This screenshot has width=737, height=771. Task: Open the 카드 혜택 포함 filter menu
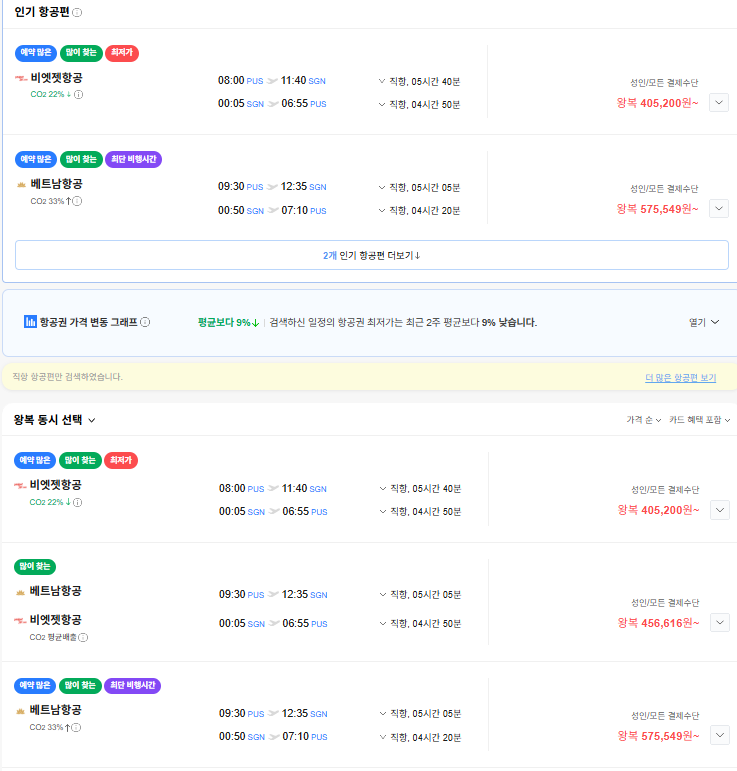(x=699, y=420)
